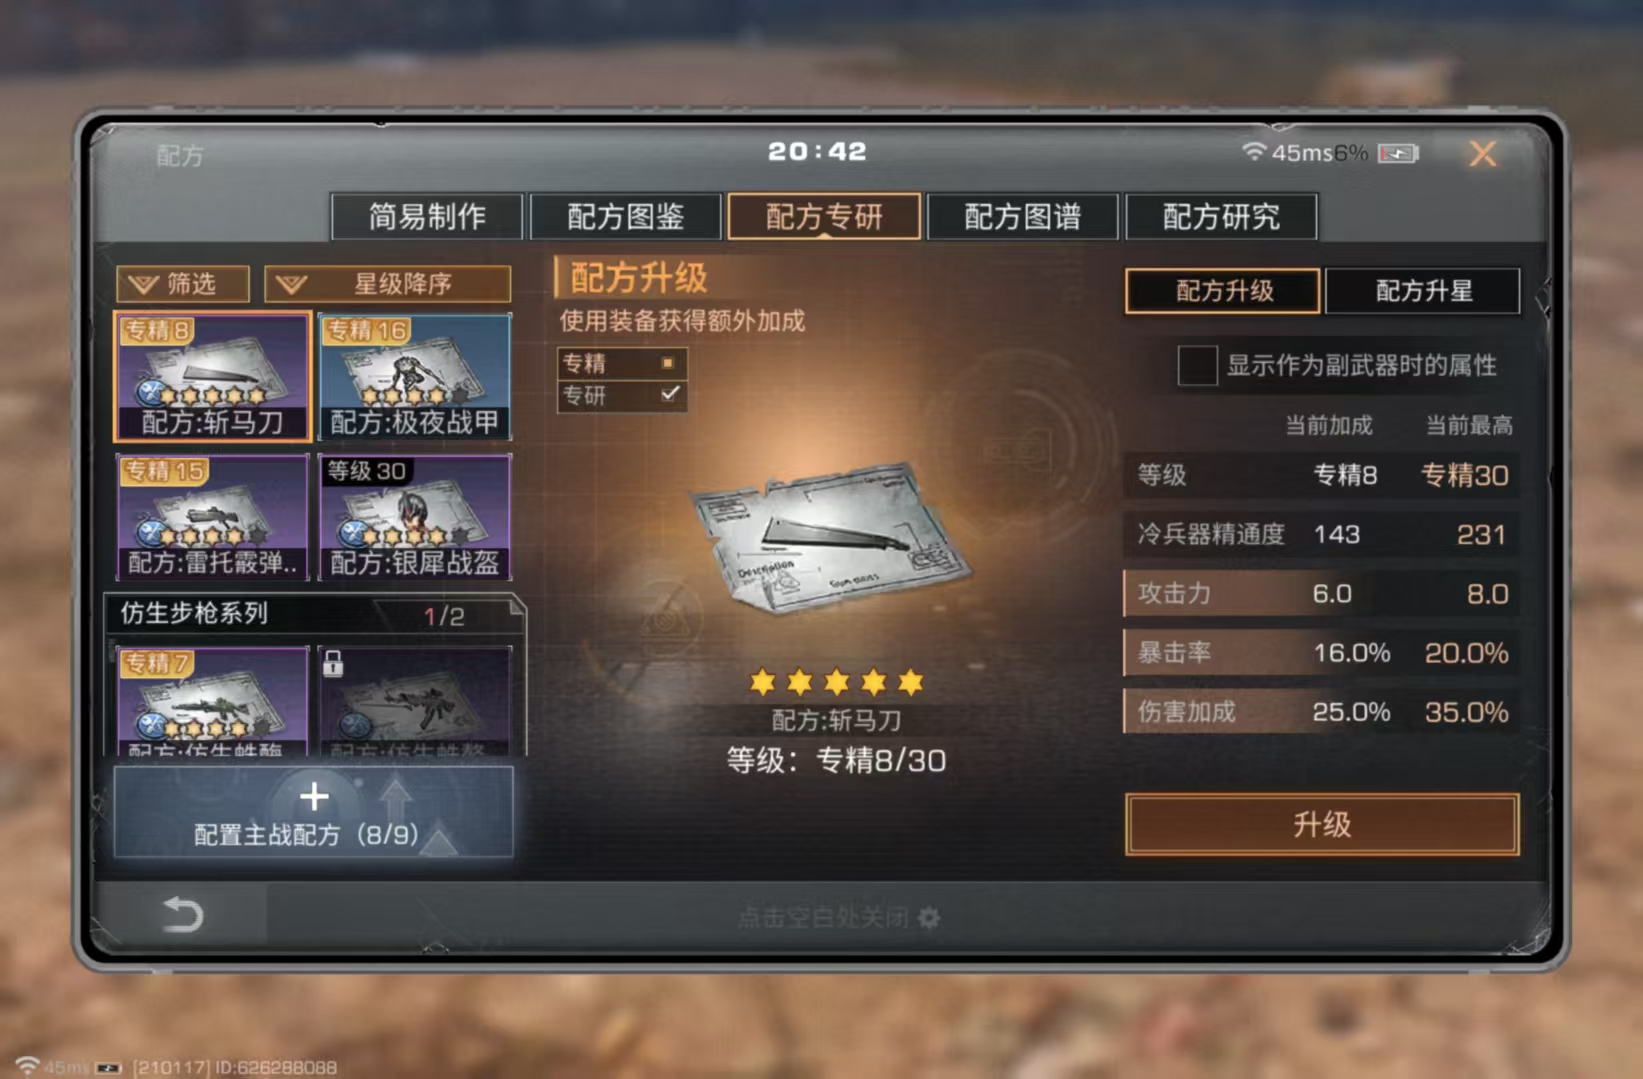The image size is (1643, 1079).
Task: Switch to the 配方研究 tab
Action: 1221,216
